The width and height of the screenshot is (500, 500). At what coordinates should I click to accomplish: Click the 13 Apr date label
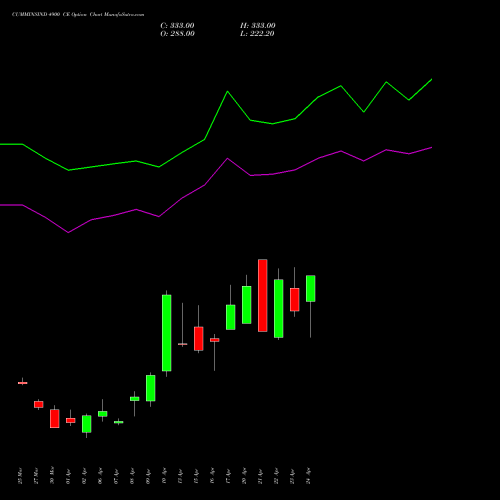click(180, 476)
